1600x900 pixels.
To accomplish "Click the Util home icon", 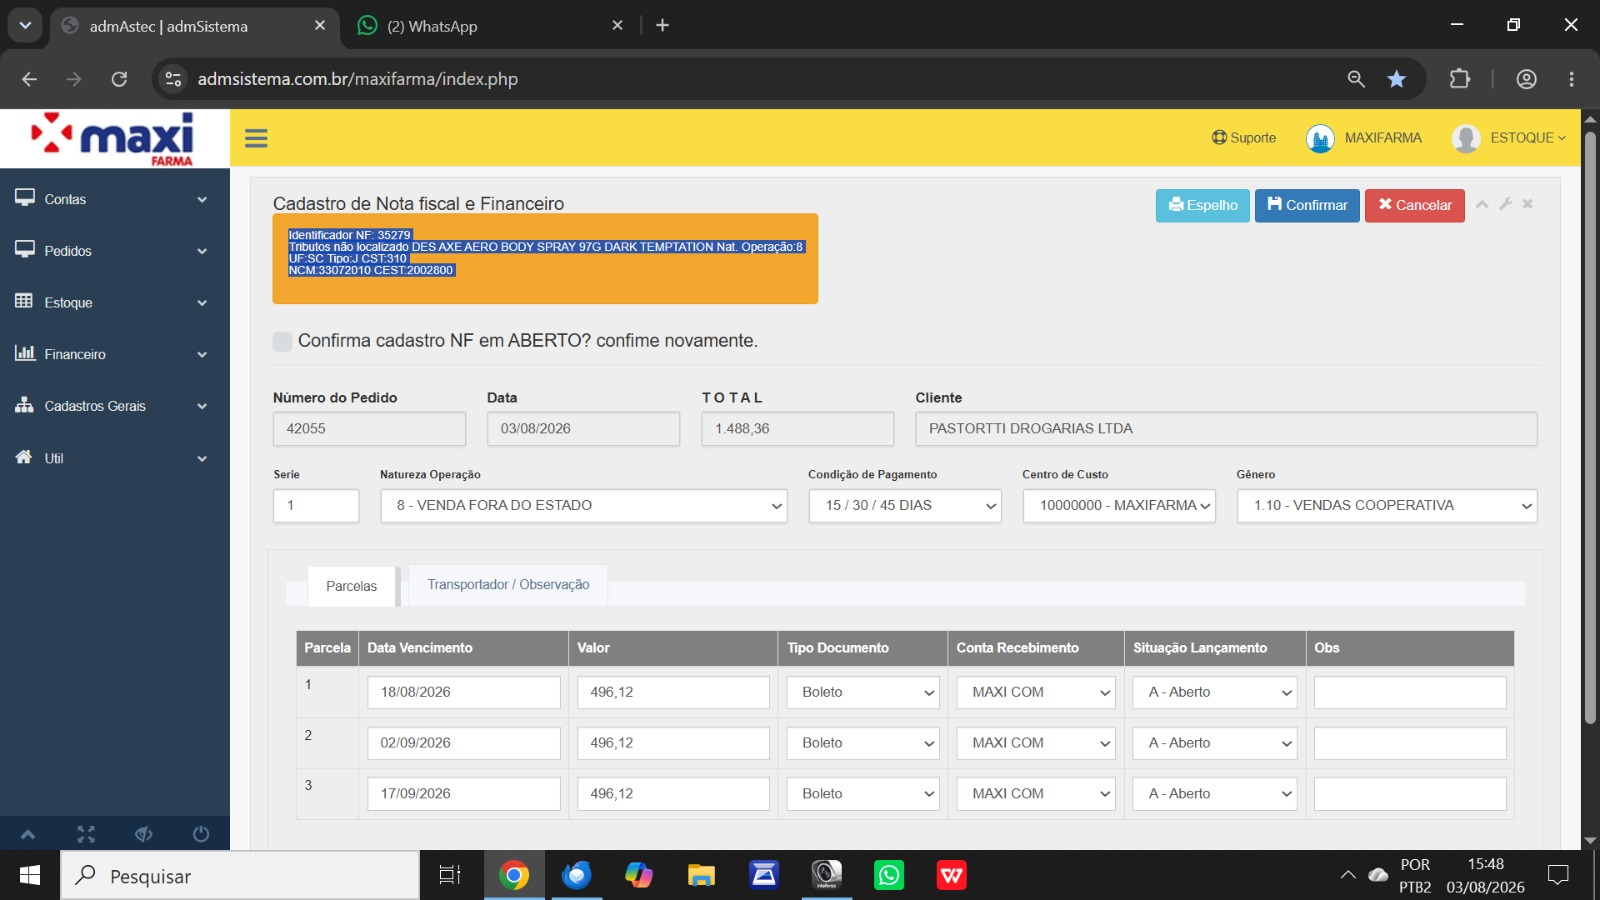I will 24,457.
